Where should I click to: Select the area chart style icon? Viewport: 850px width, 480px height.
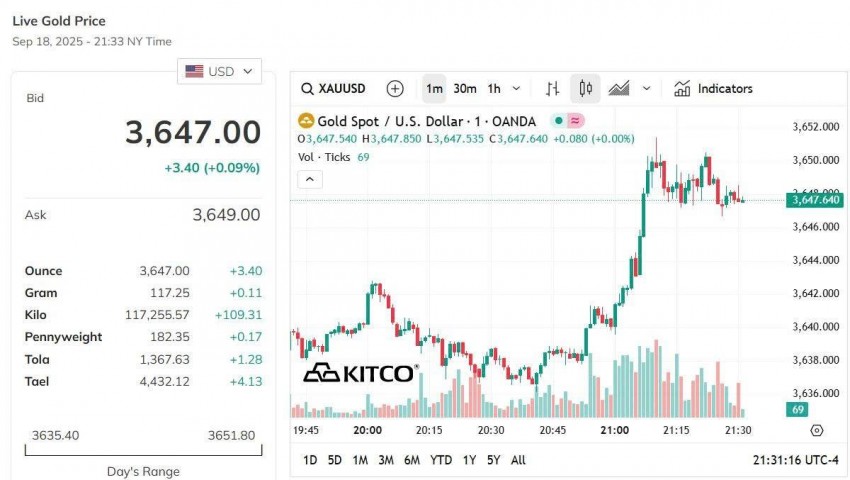pyautogui.click(x=618, y=89)
